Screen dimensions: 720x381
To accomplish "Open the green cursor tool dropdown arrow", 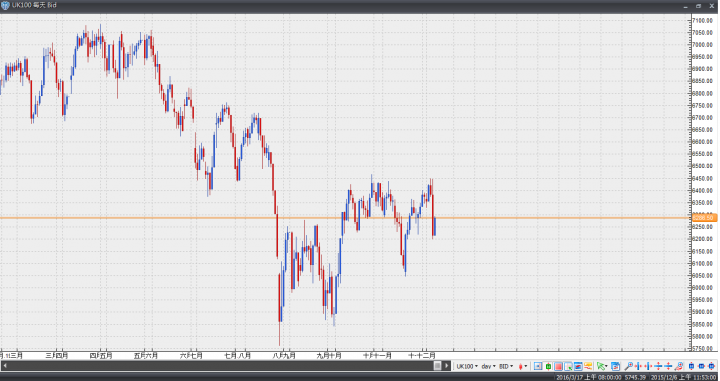I will coord(607,366).
